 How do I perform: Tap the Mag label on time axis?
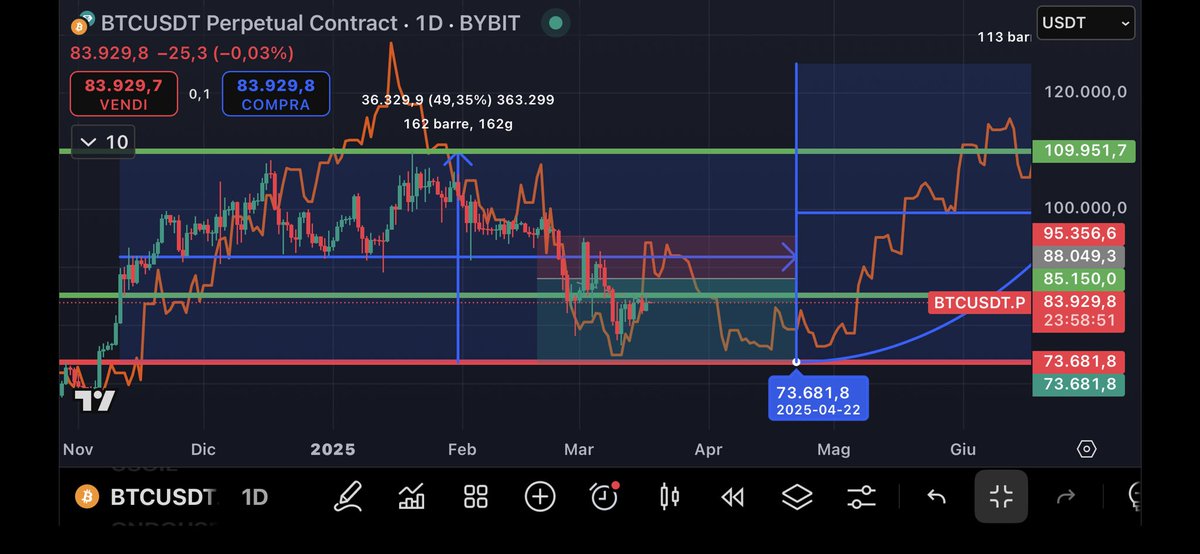tap(833, 449)
